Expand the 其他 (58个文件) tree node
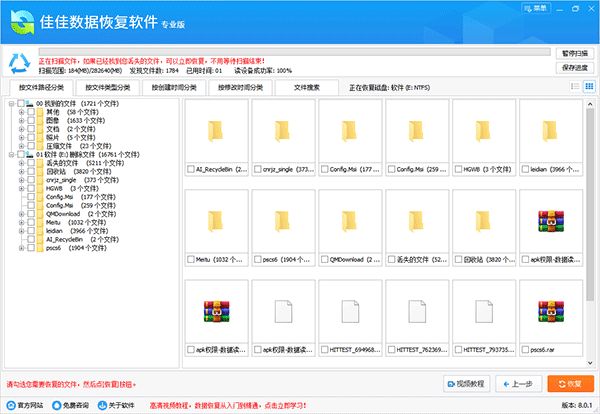Viewport: 600px width, 414px height. [21, 112]
